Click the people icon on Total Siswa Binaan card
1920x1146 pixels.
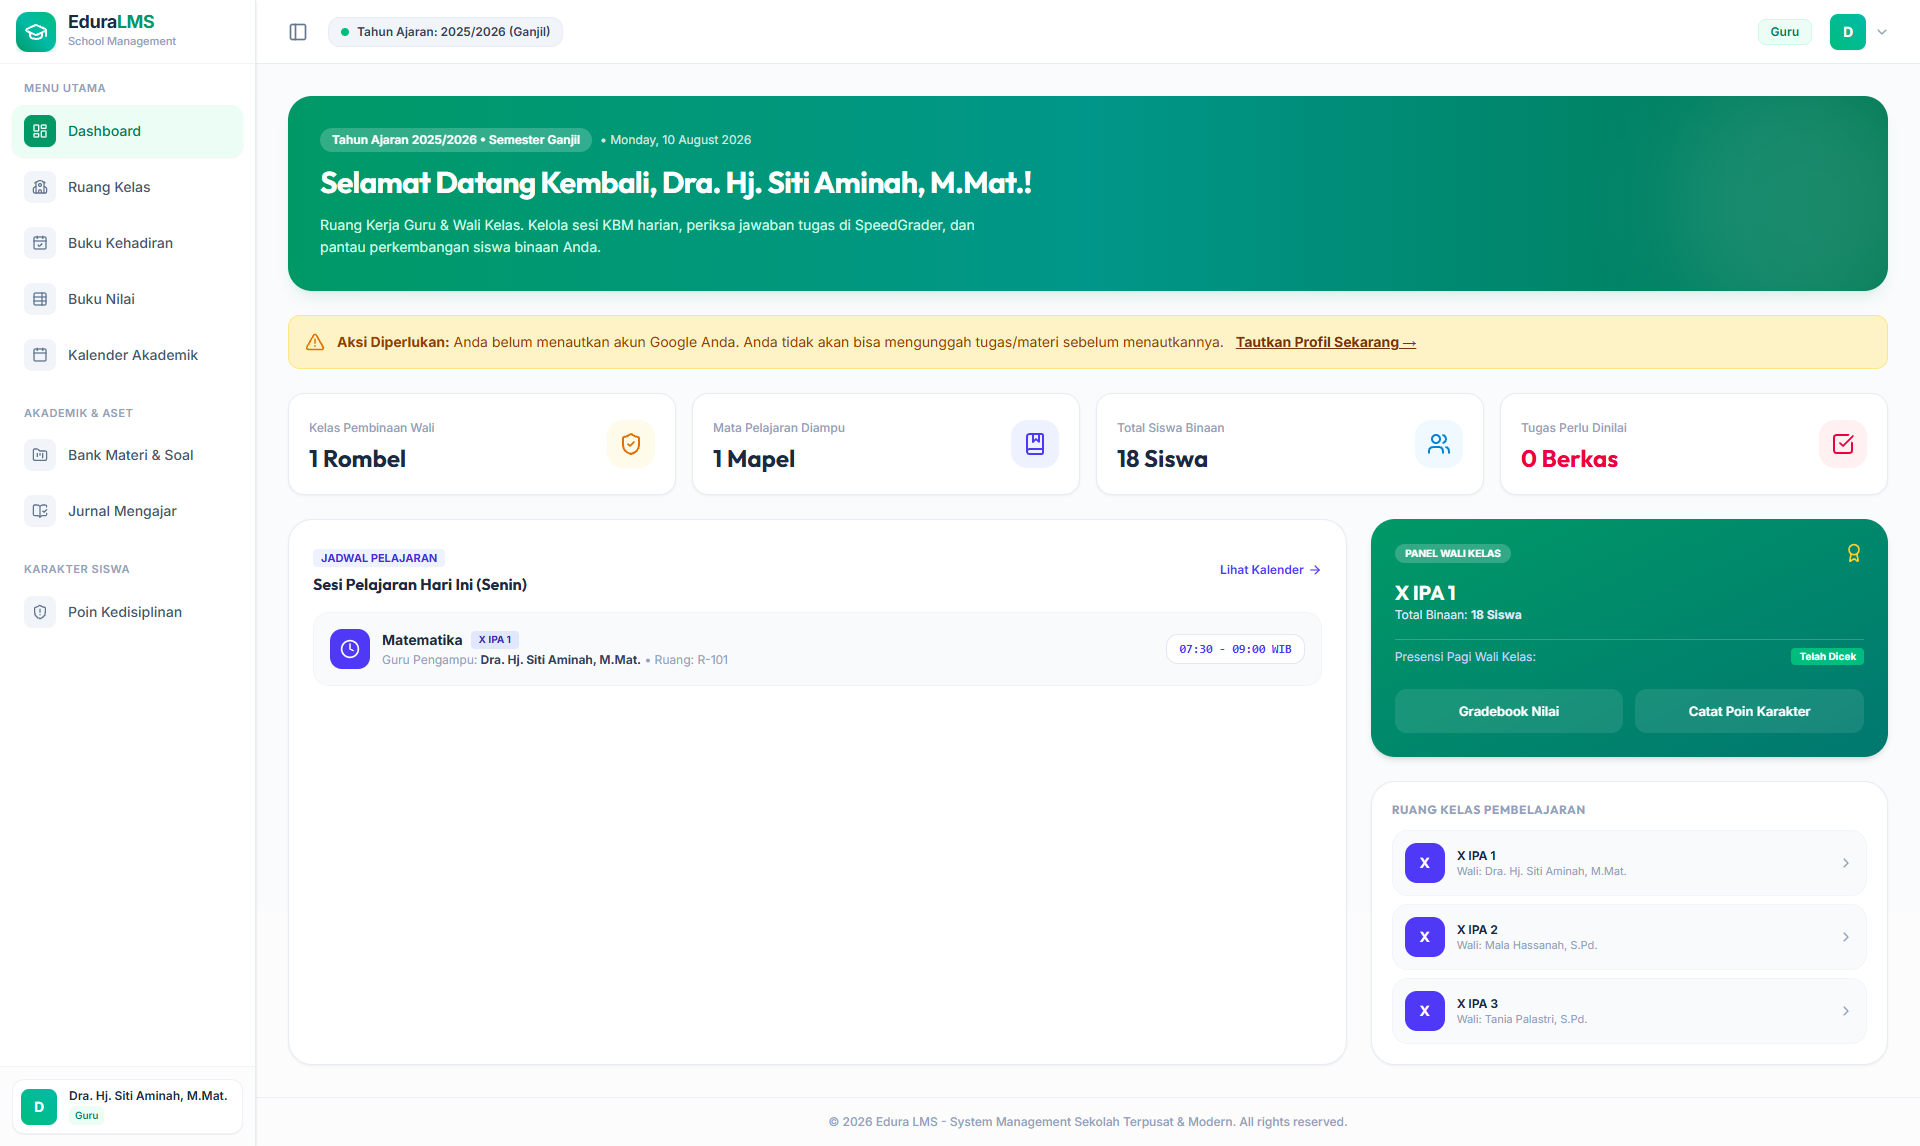click(x=1439, y=444)
